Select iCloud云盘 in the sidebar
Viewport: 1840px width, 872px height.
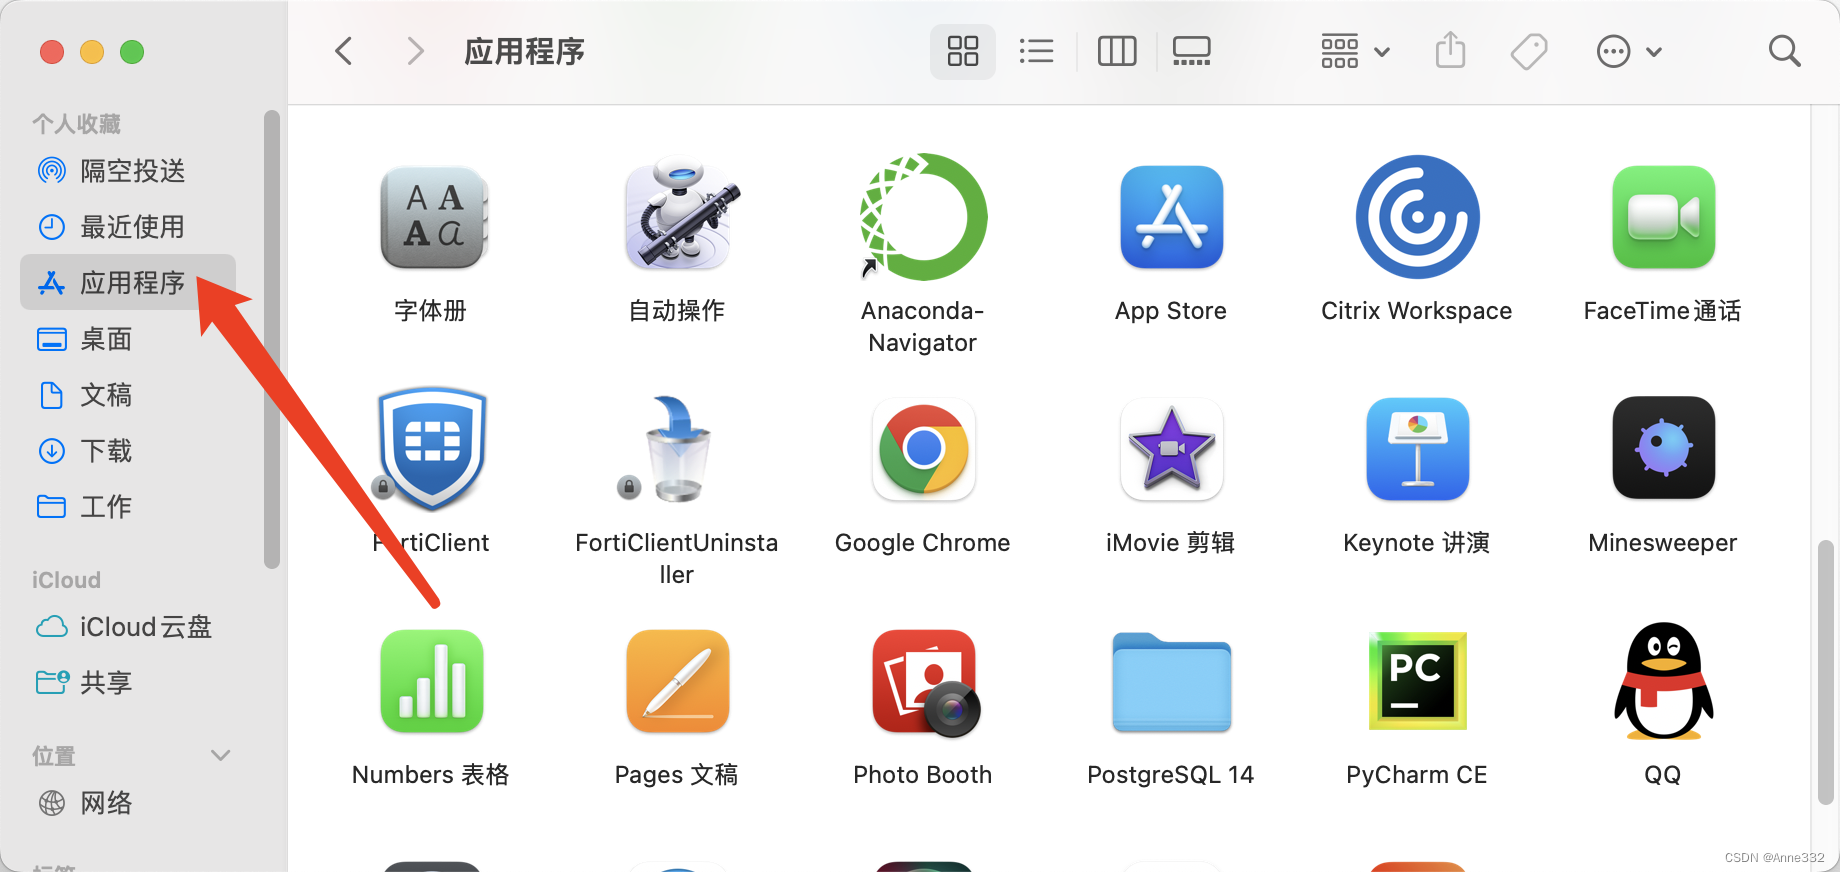click(x=128, y=627)
